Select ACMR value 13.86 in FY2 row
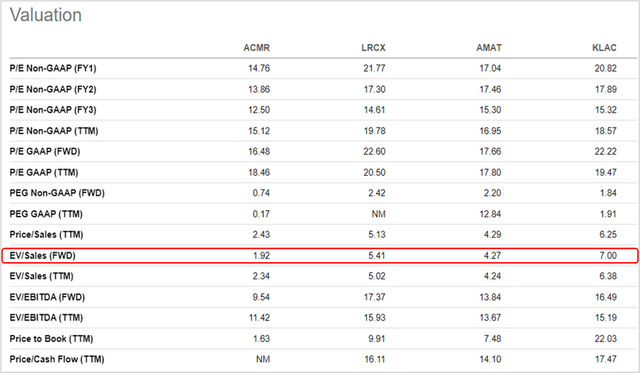 (x=259, y=89)
